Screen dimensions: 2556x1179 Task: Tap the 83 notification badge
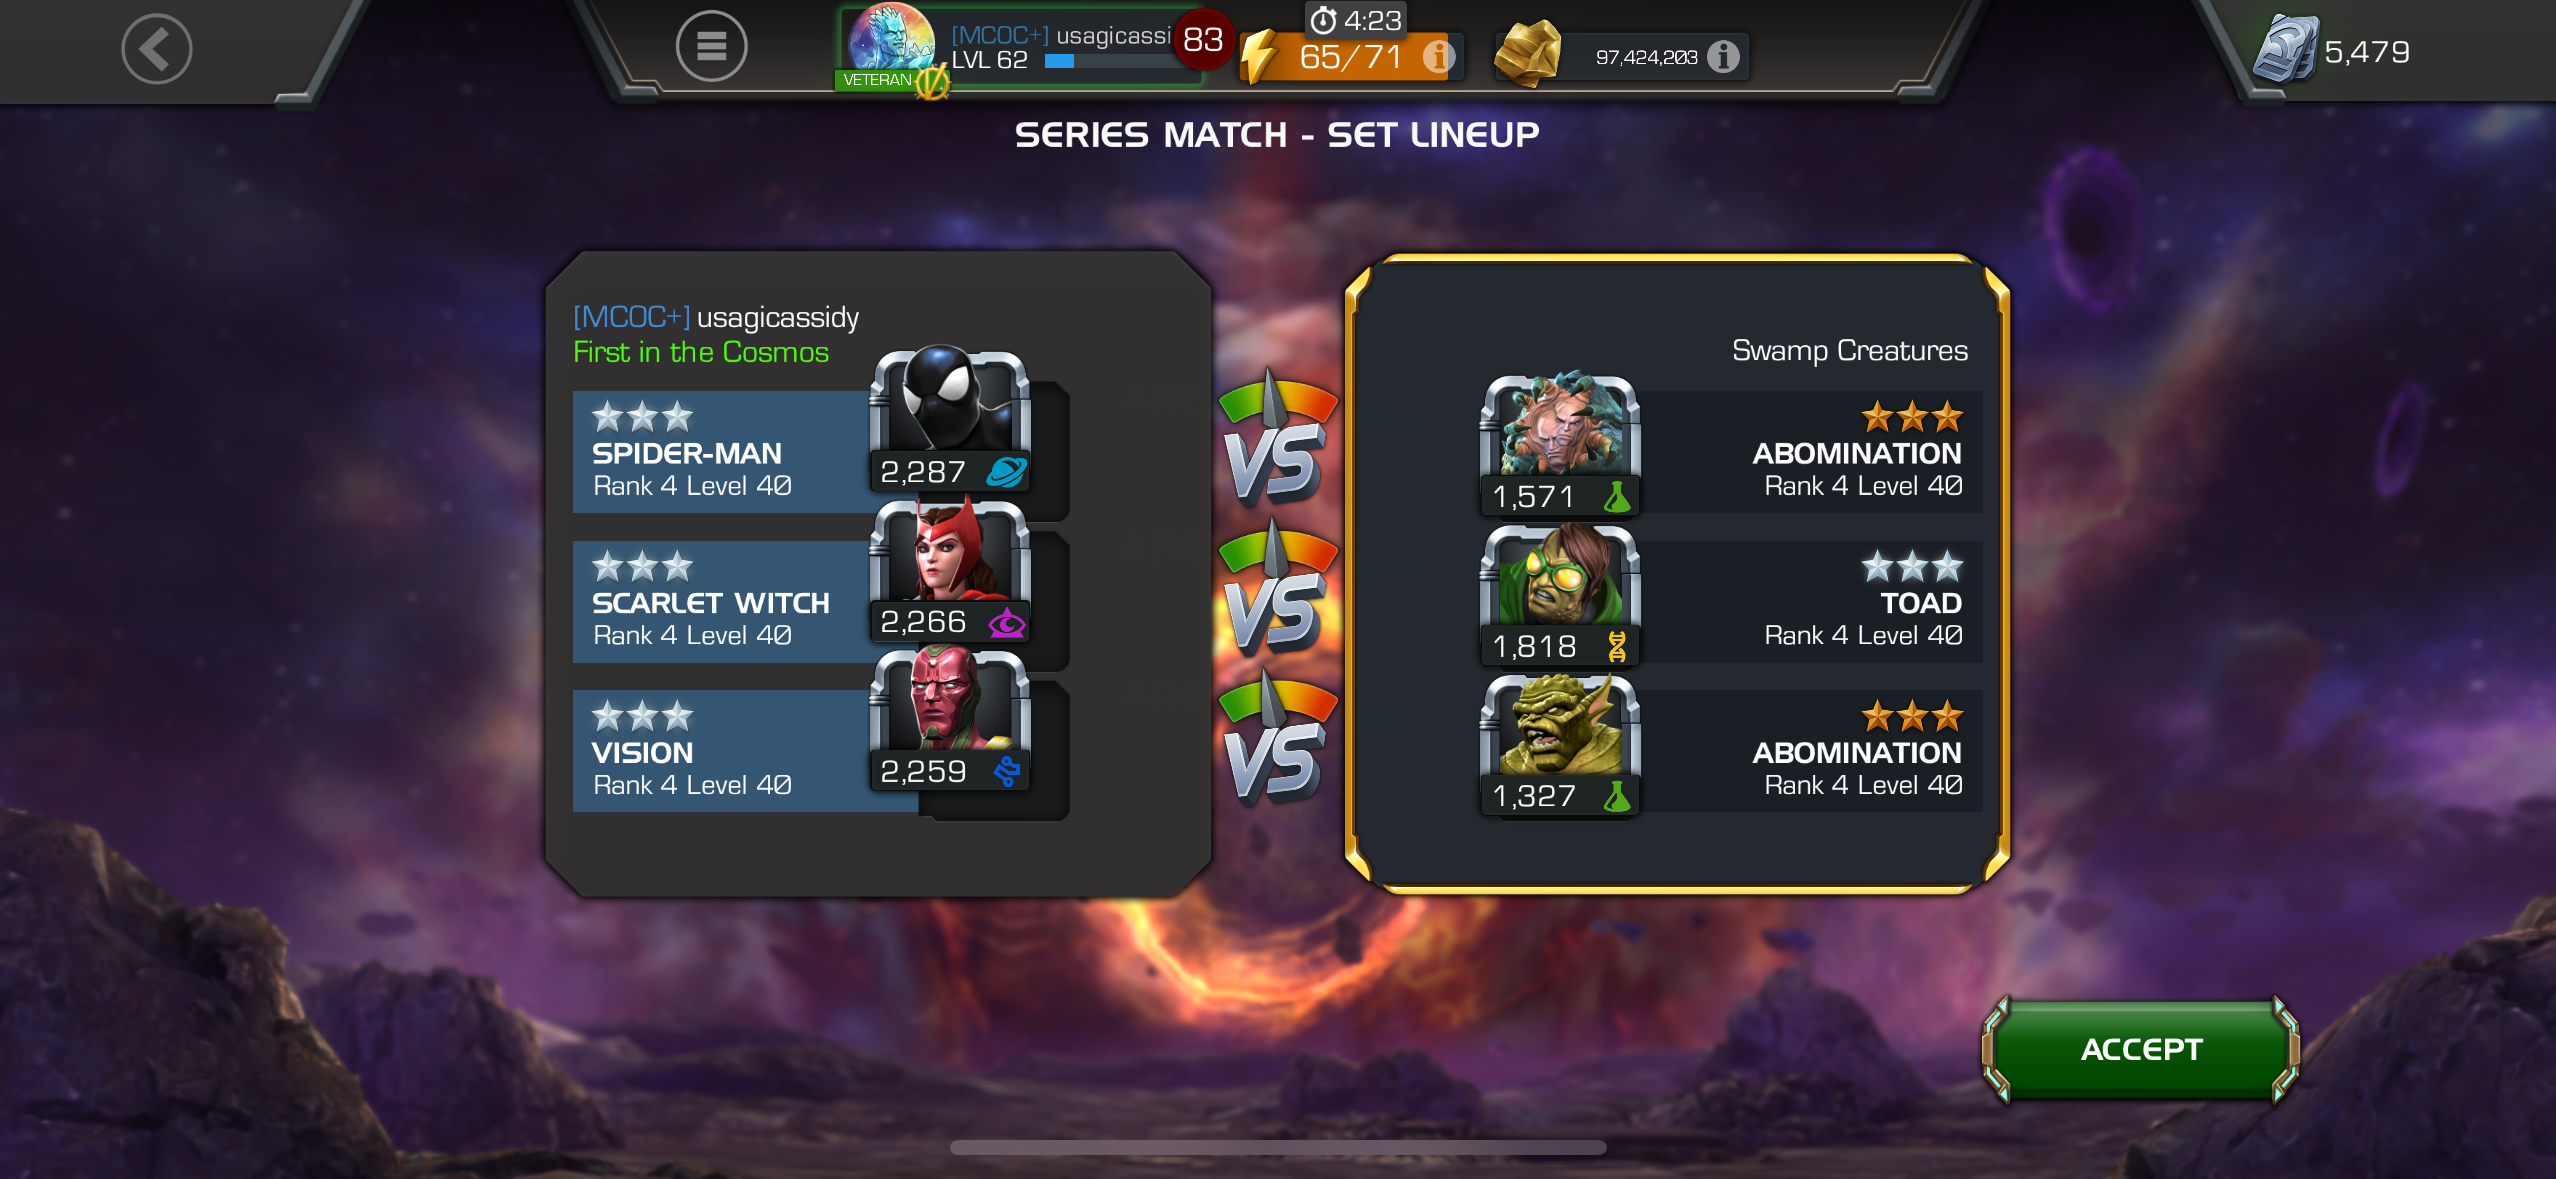pos(1203,40)
